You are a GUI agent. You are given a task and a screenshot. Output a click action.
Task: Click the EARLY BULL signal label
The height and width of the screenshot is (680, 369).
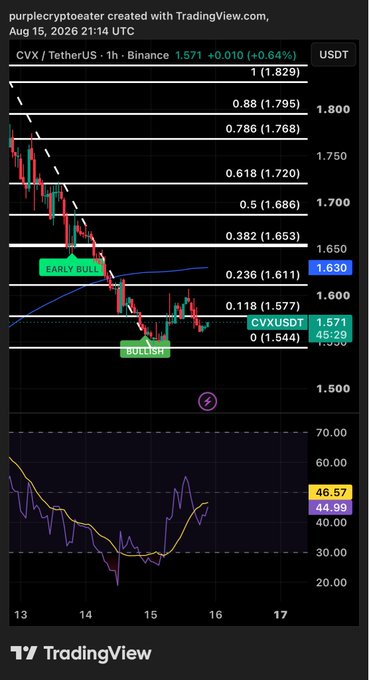pos(72,268)
